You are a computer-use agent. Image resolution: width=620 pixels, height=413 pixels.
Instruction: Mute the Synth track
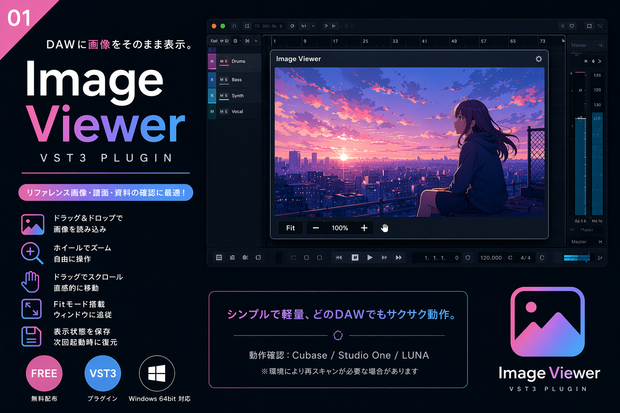pos(221,96)
